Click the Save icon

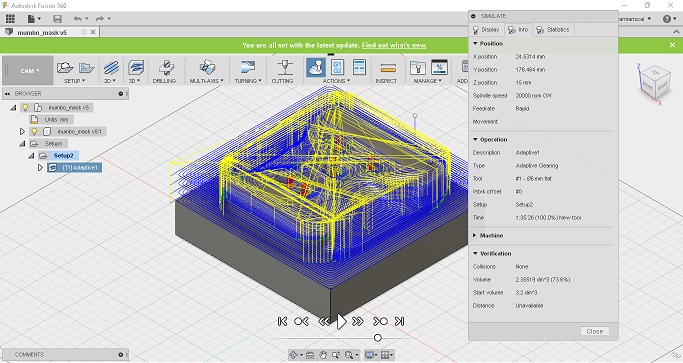[57, 18]
